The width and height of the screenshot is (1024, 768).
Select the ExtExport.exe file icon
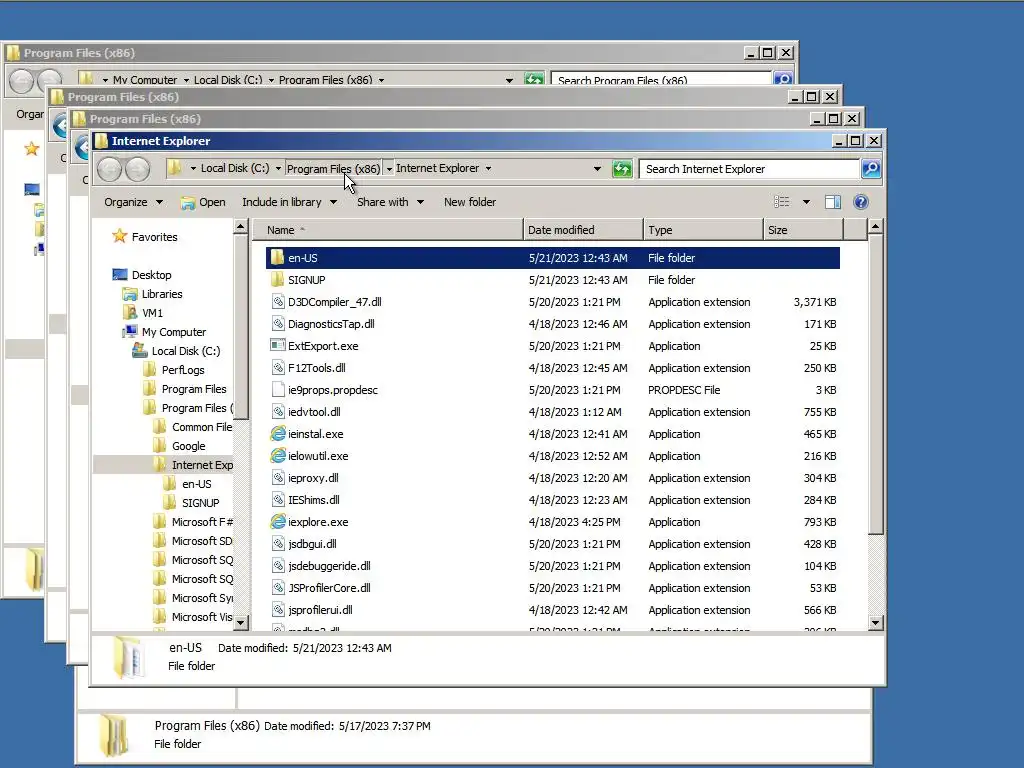pos(278,345)
